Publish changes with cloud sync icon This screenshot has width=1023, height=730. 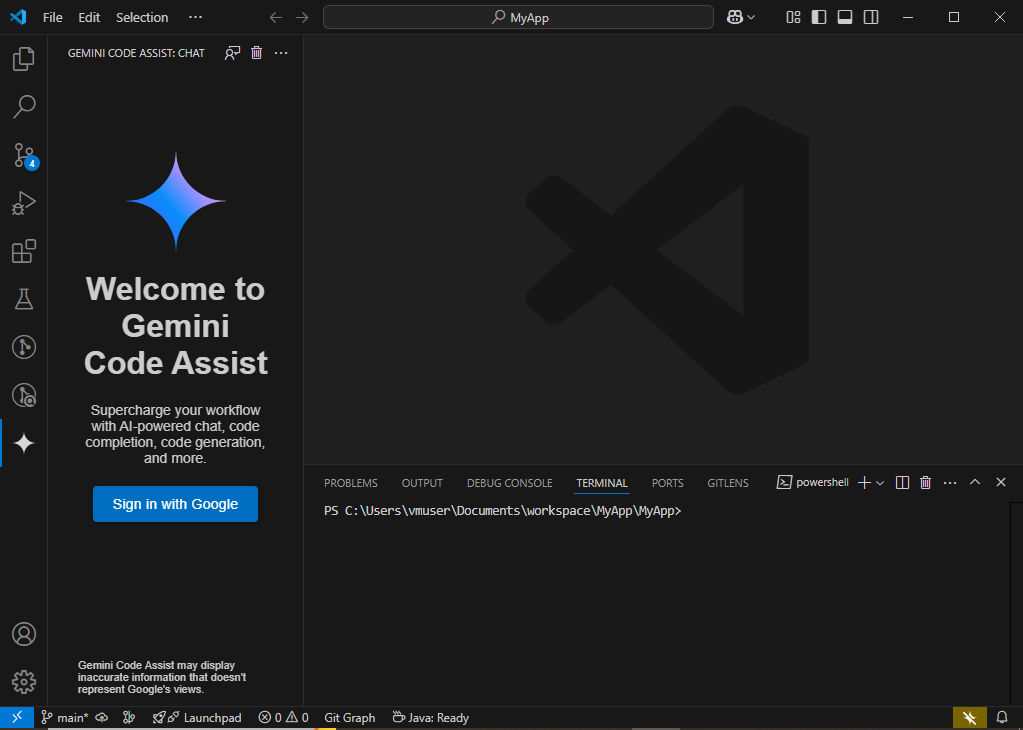point(102,718)
